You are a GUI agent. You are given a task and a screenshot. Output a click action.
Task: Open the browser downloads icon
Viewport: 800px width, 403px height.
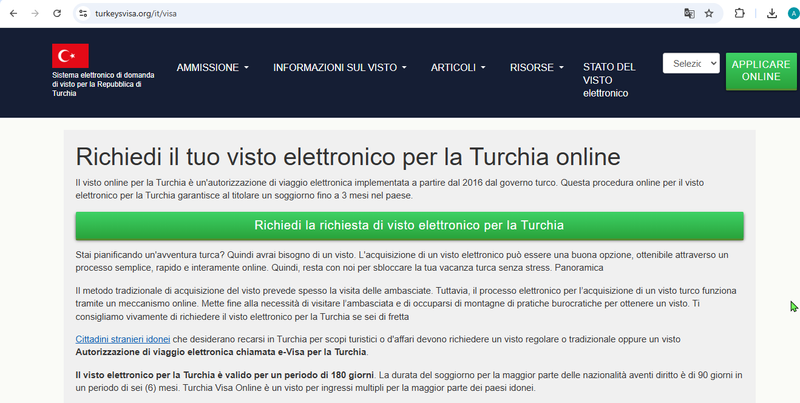tap(771, 14)
